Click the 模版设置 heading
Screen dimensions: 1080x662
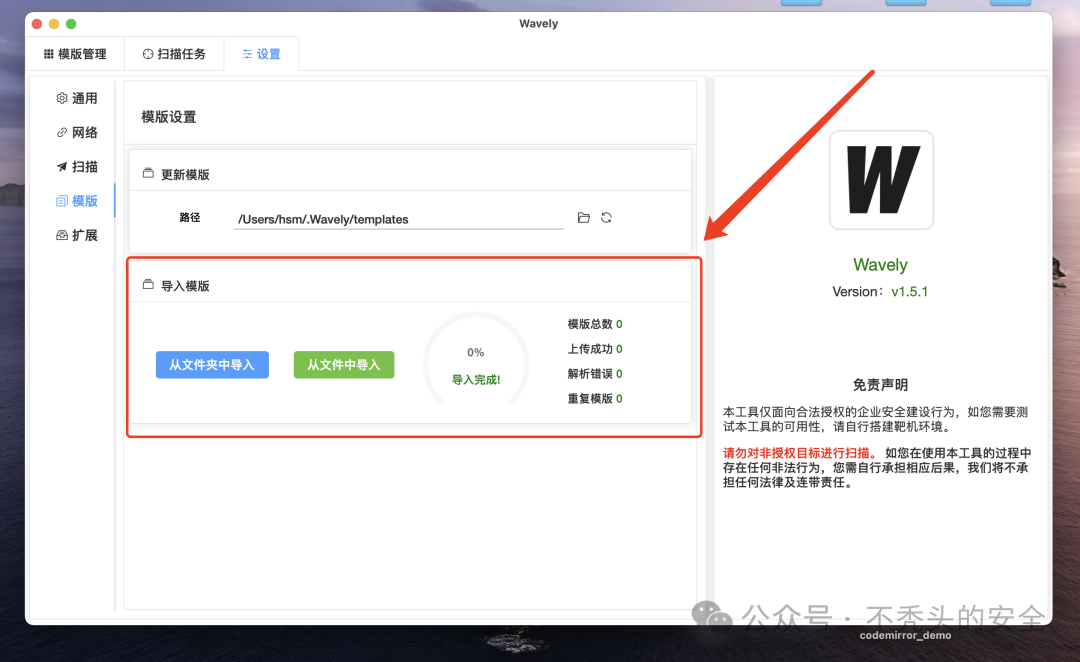click(x=169, y=117)
